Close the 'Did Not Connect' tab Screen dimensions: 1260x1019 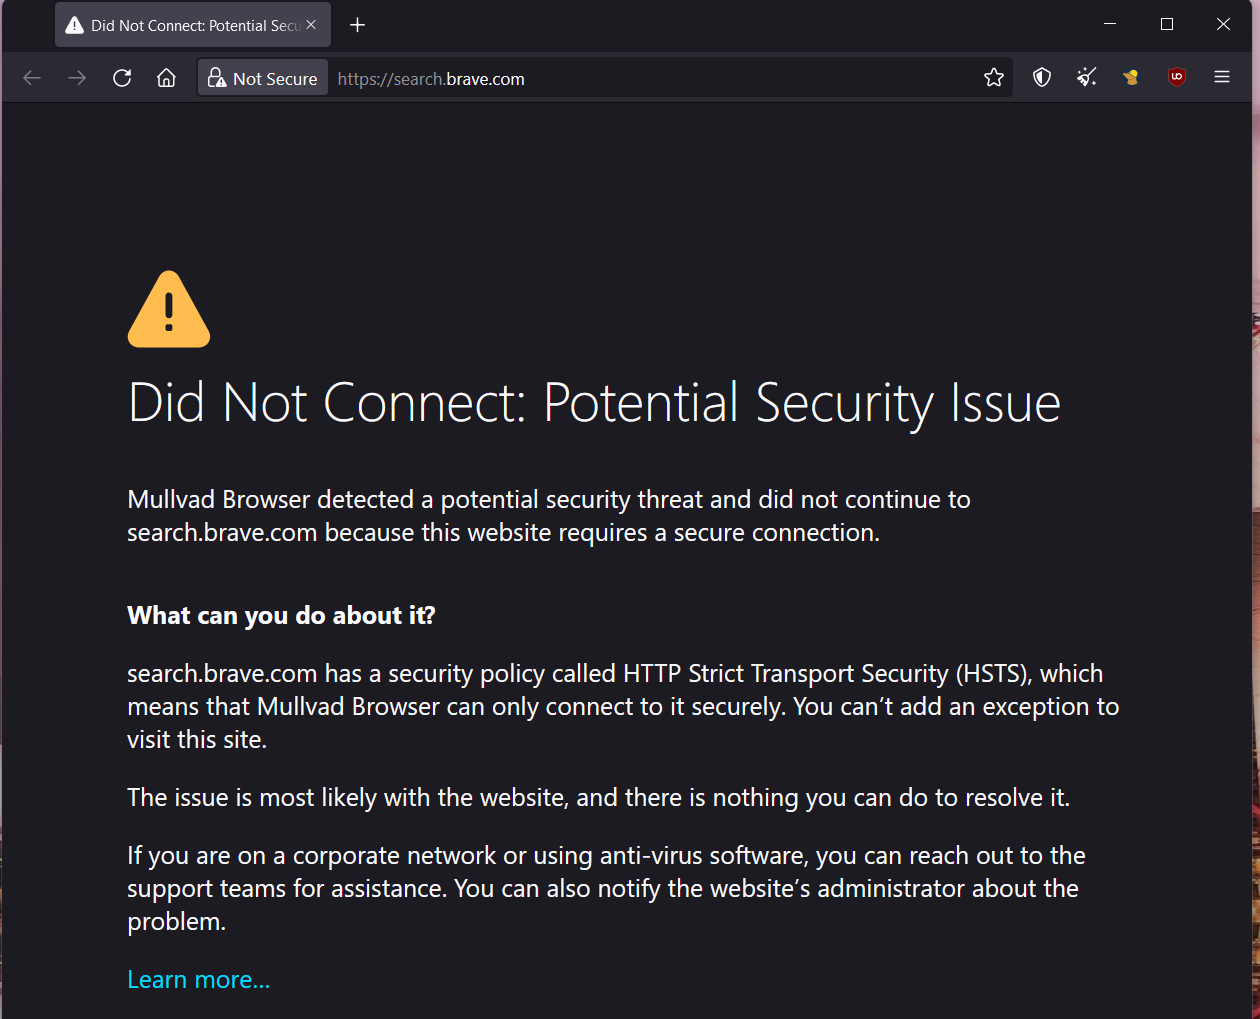click(x=311, y=25)
